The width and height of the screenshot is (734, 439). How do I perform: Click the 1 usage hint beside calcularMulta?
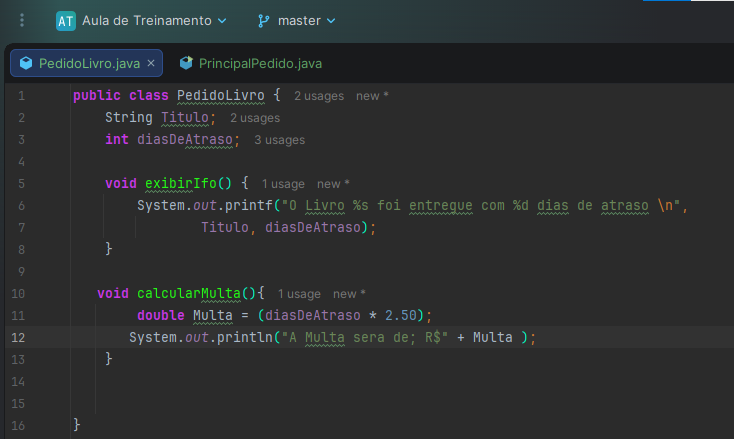click(299, 294)
